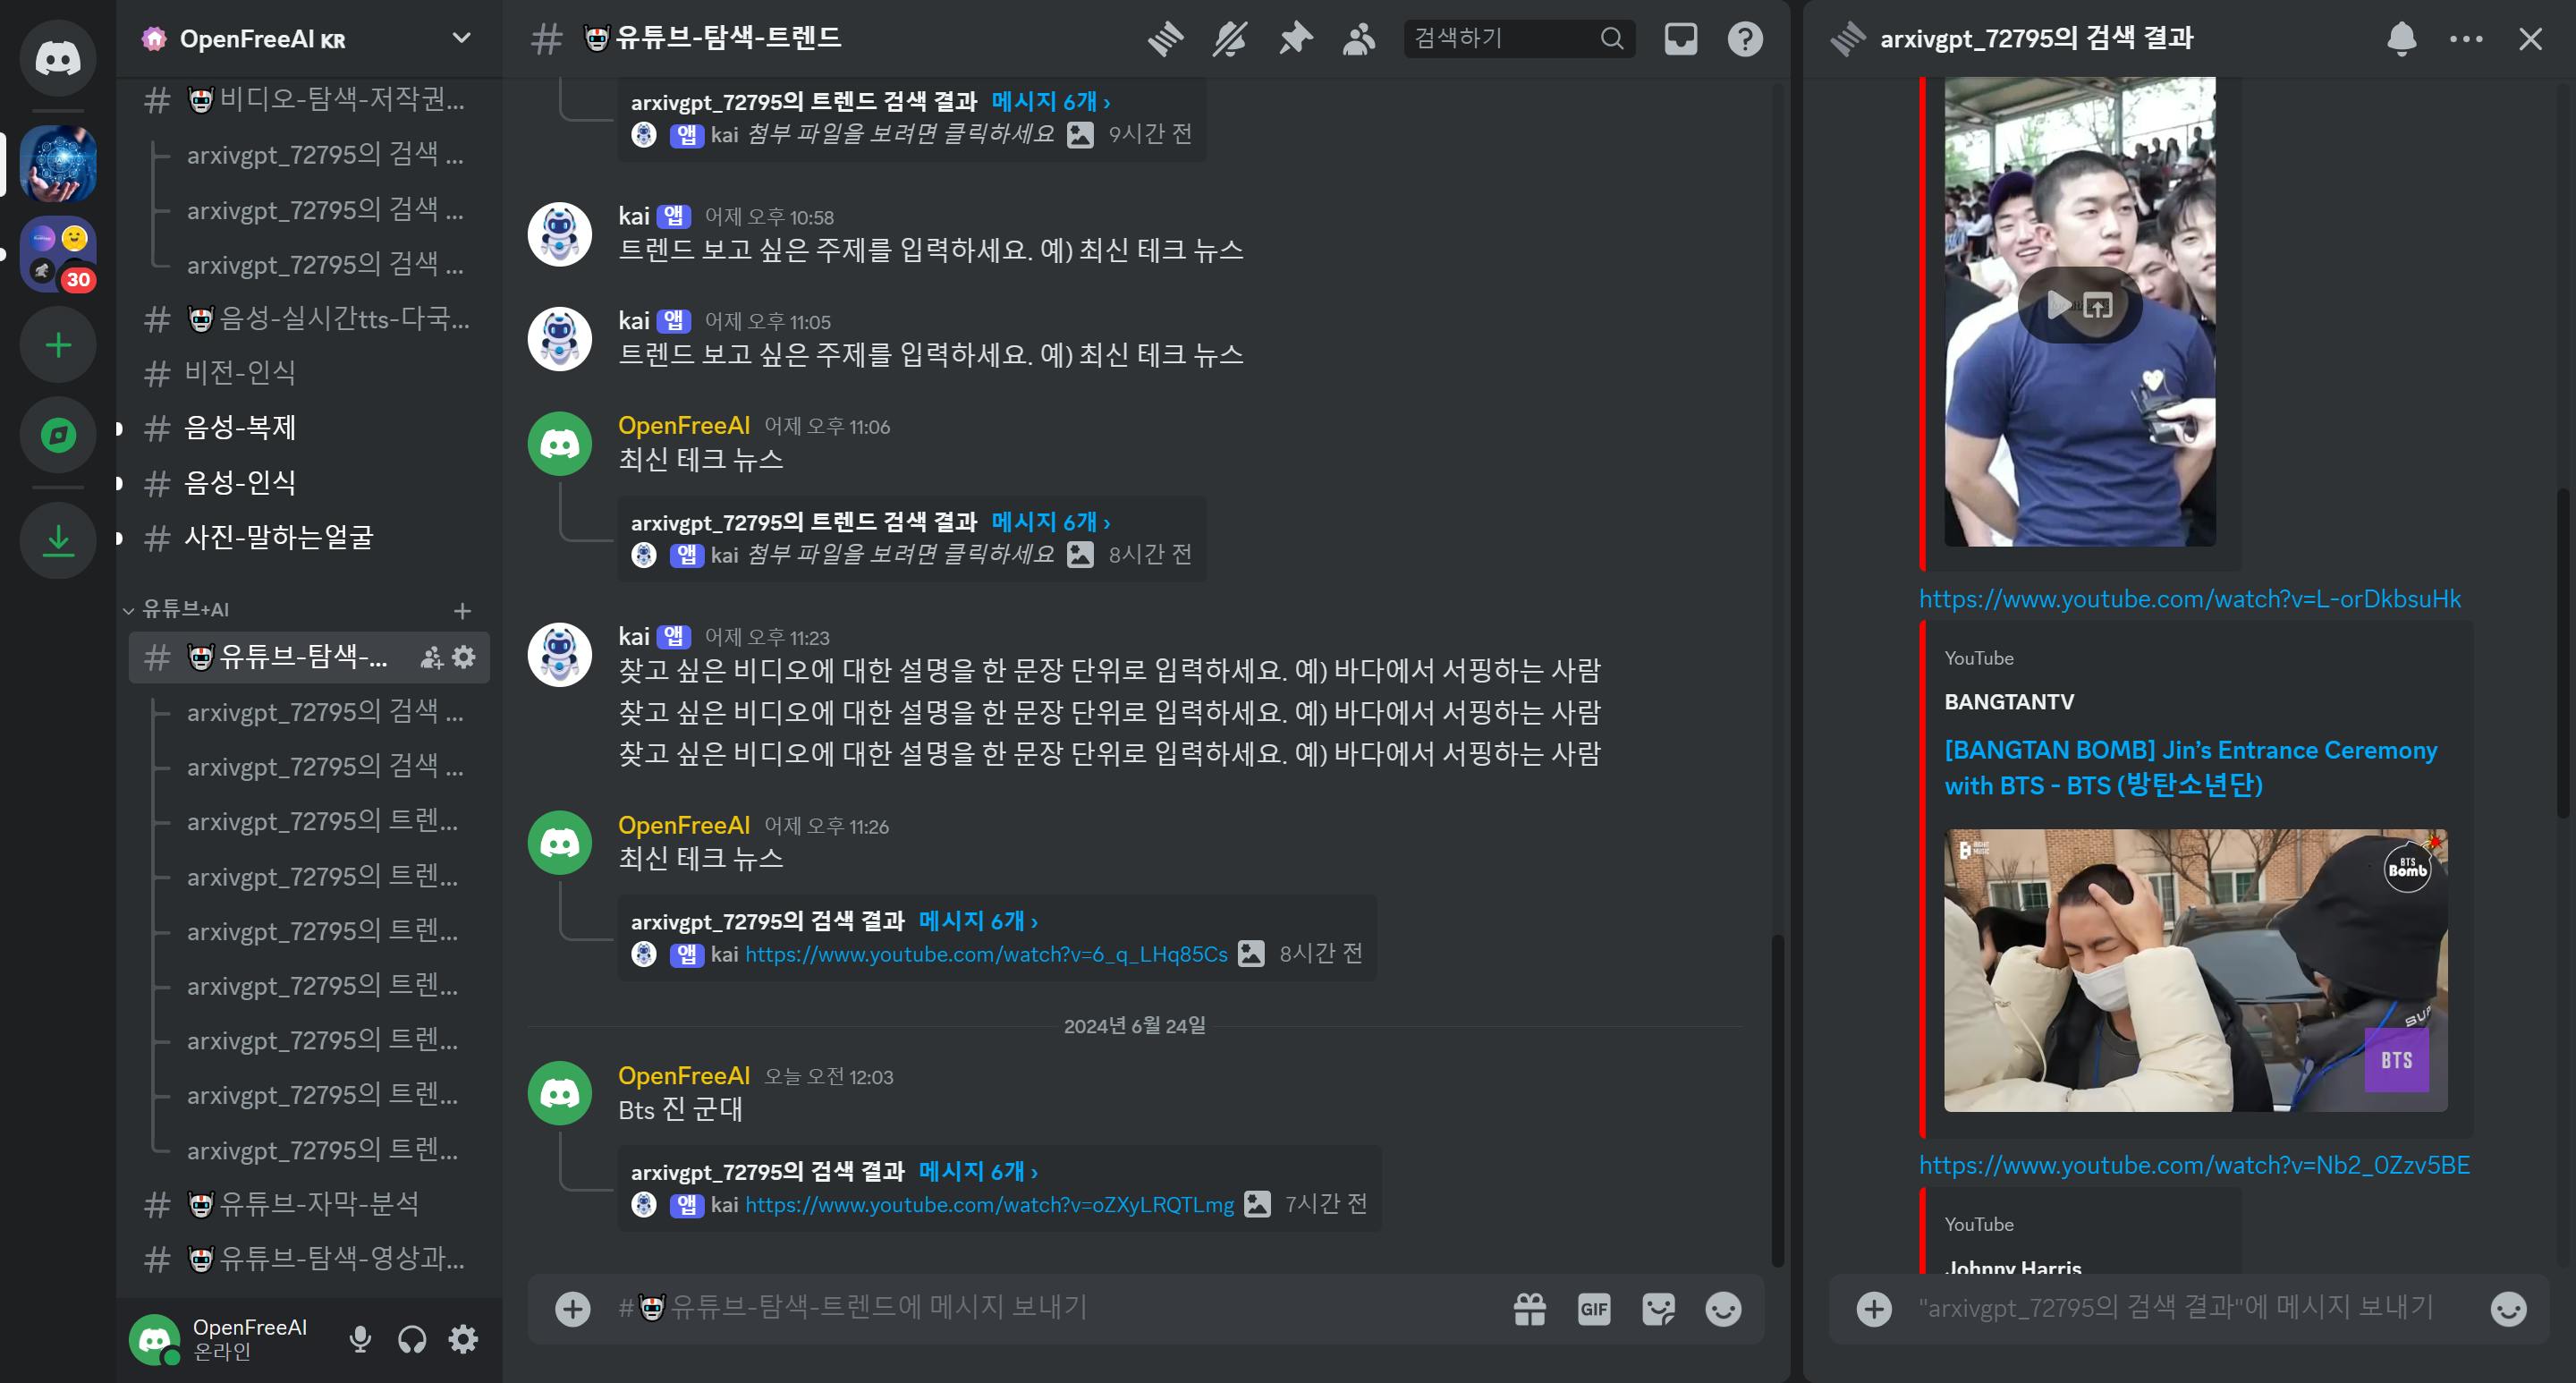Toggle headphone deafen in user panel
Image resolution: width=2576 pixels, height=1383 pixels.
(412, 1339)
